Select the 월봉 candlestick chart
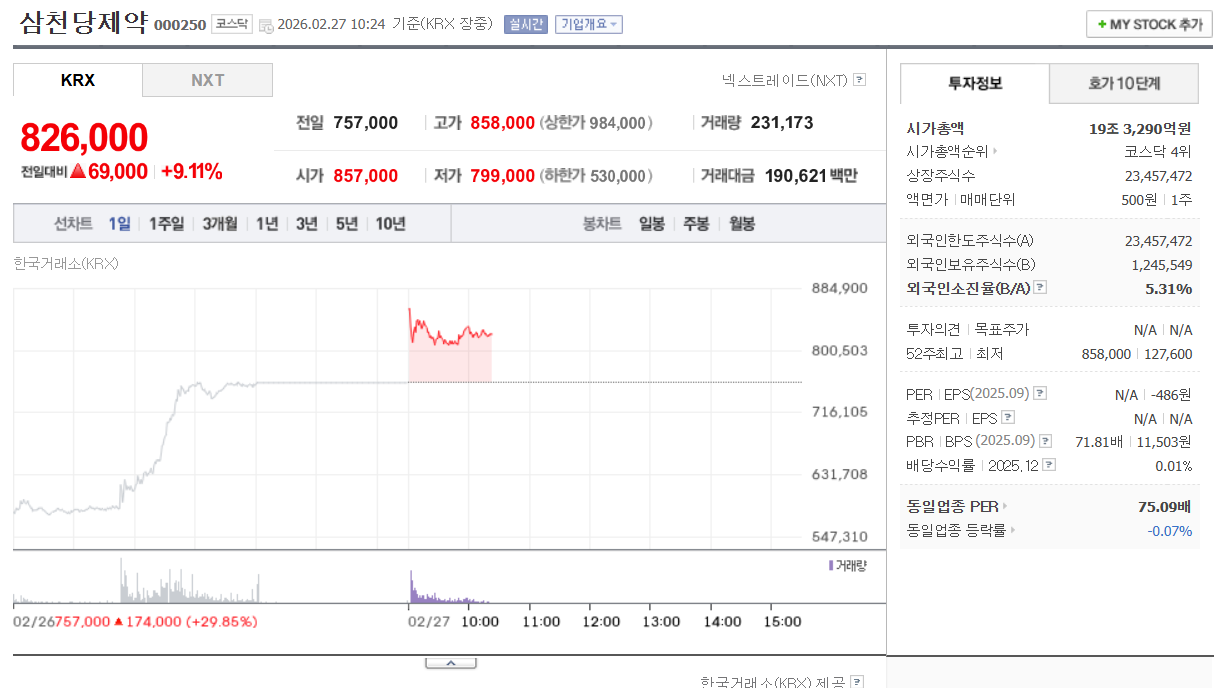Screen dimensions: 1214x688 click(741, 223)
